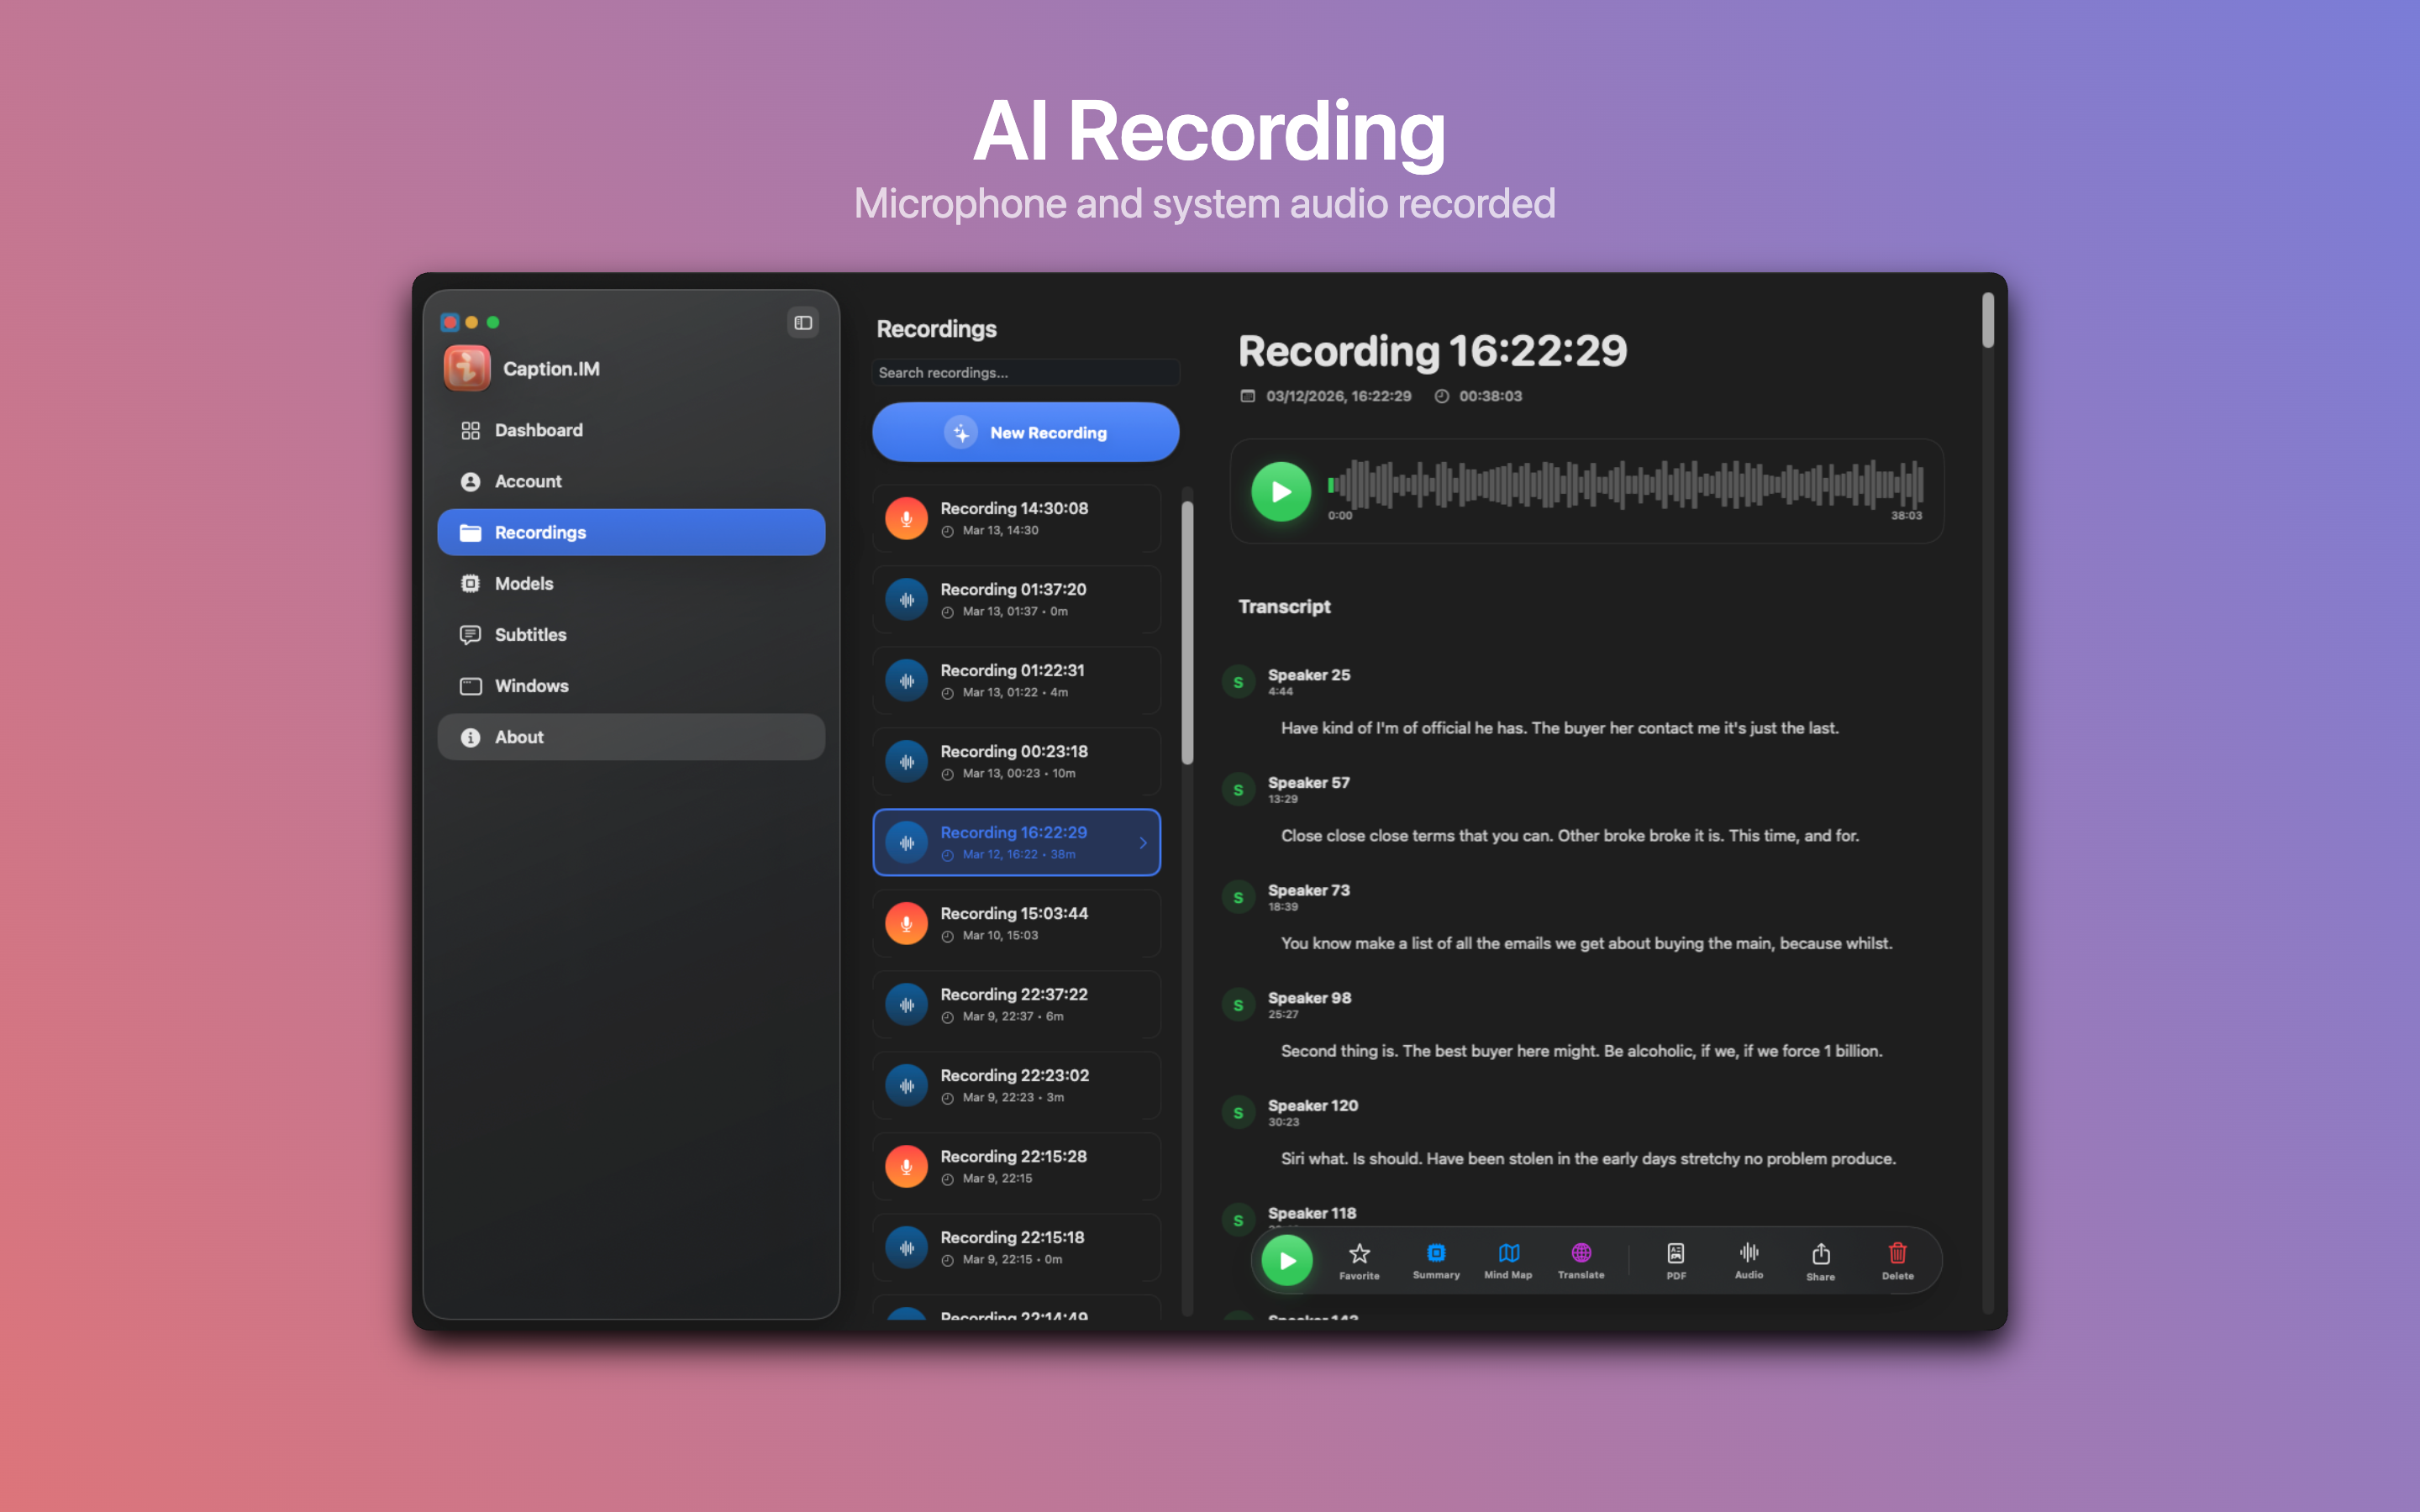Expand details of Recording 16:22:29 via its chevron
This screenshot has width=2420, height=1512.
point(1144,843)
